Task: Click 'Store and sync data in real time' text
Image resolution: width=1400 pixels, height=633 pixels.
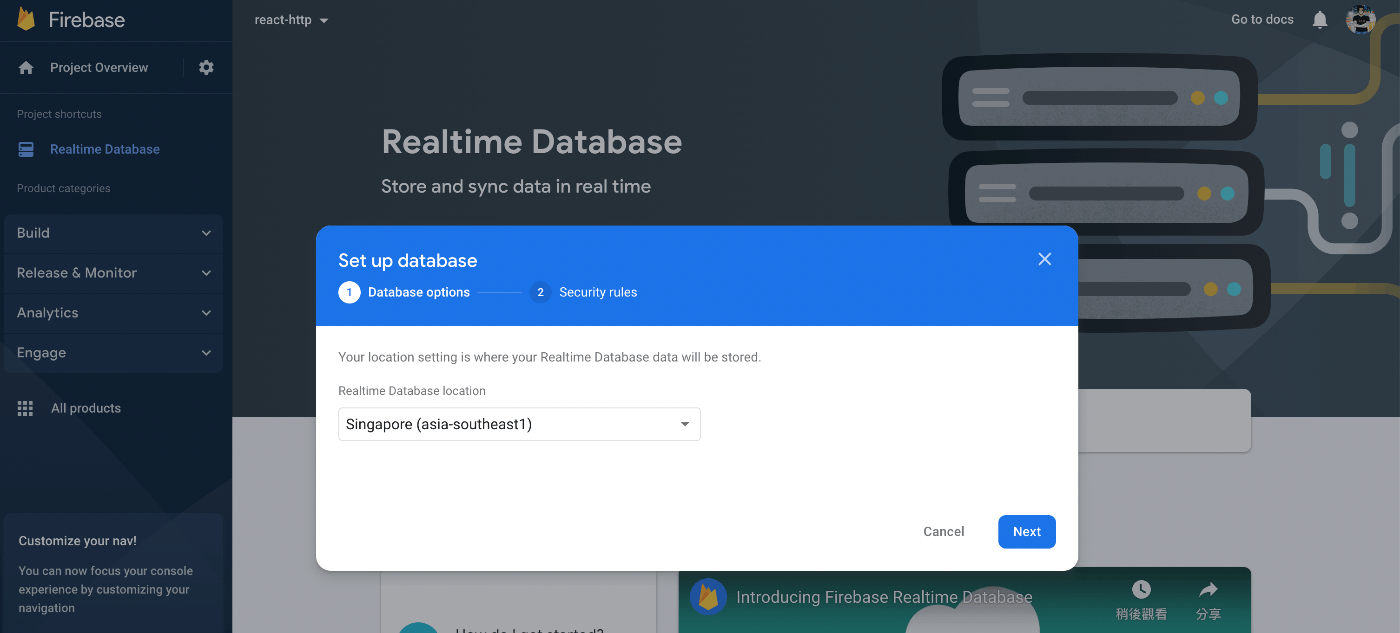Action: click(516, 186)
